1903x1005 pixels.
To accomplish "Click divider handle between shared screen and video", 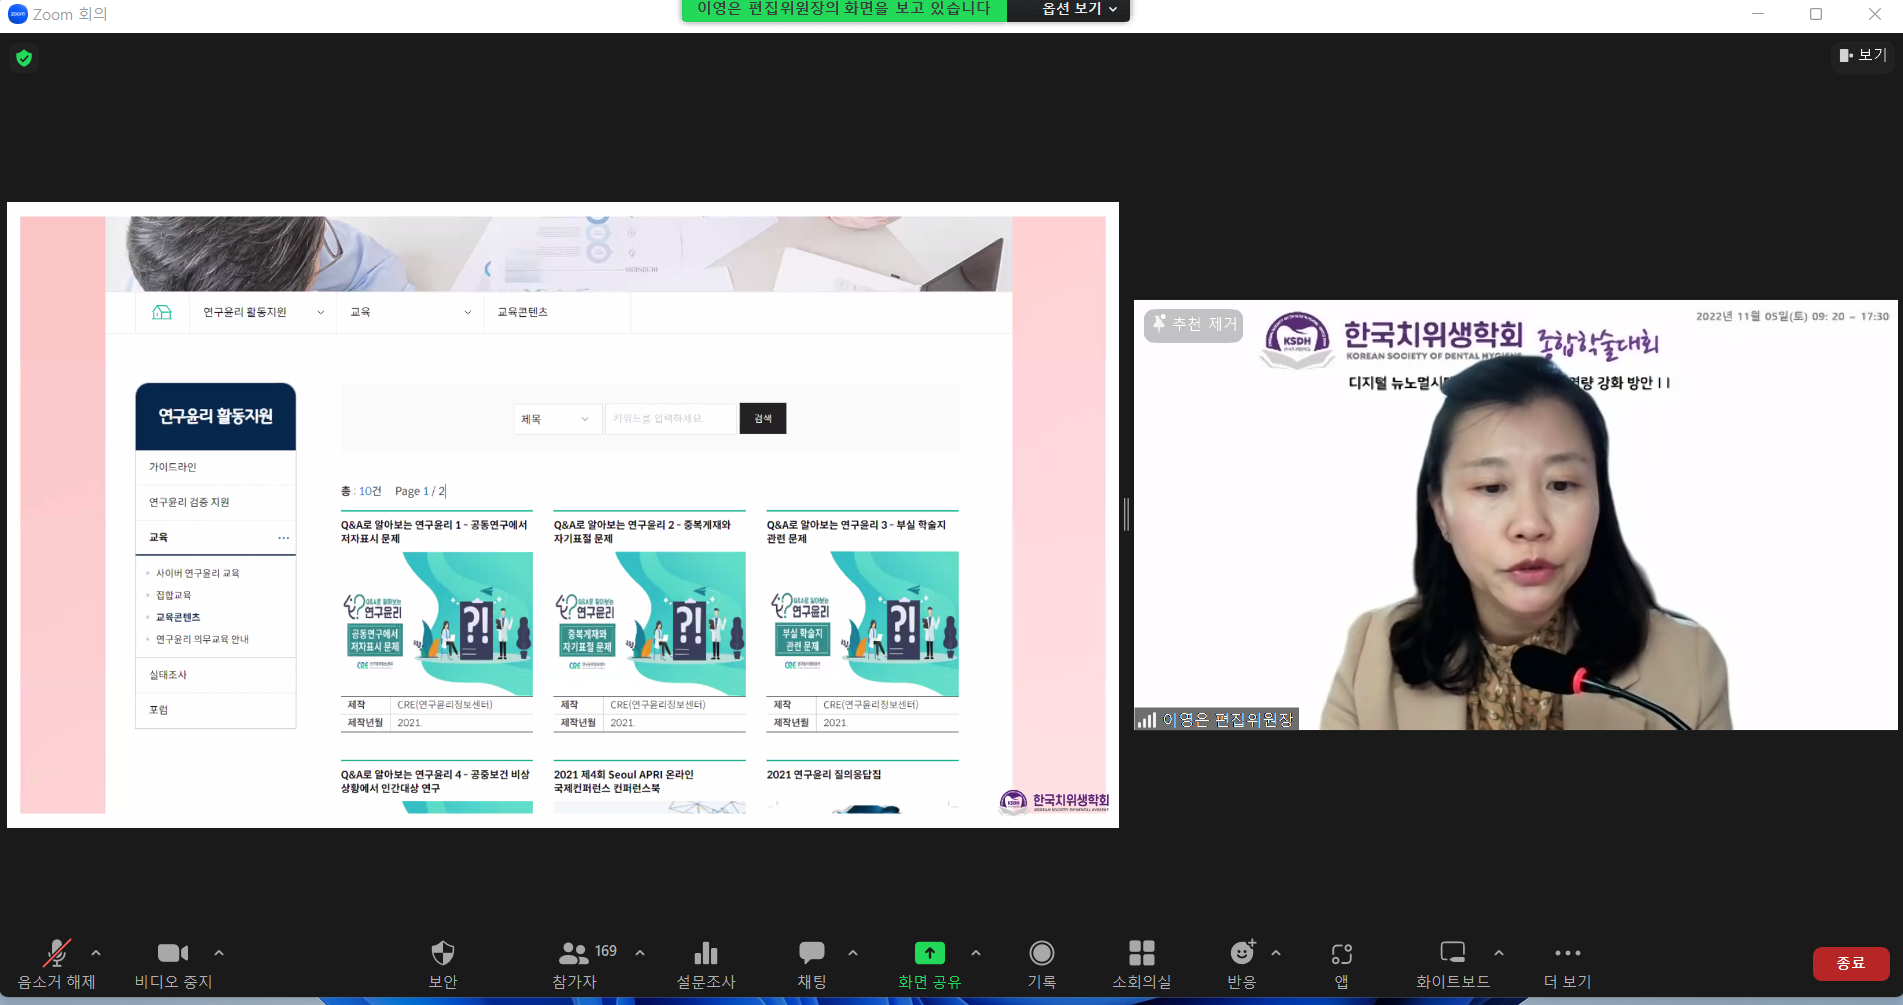I will (1126, 514).
